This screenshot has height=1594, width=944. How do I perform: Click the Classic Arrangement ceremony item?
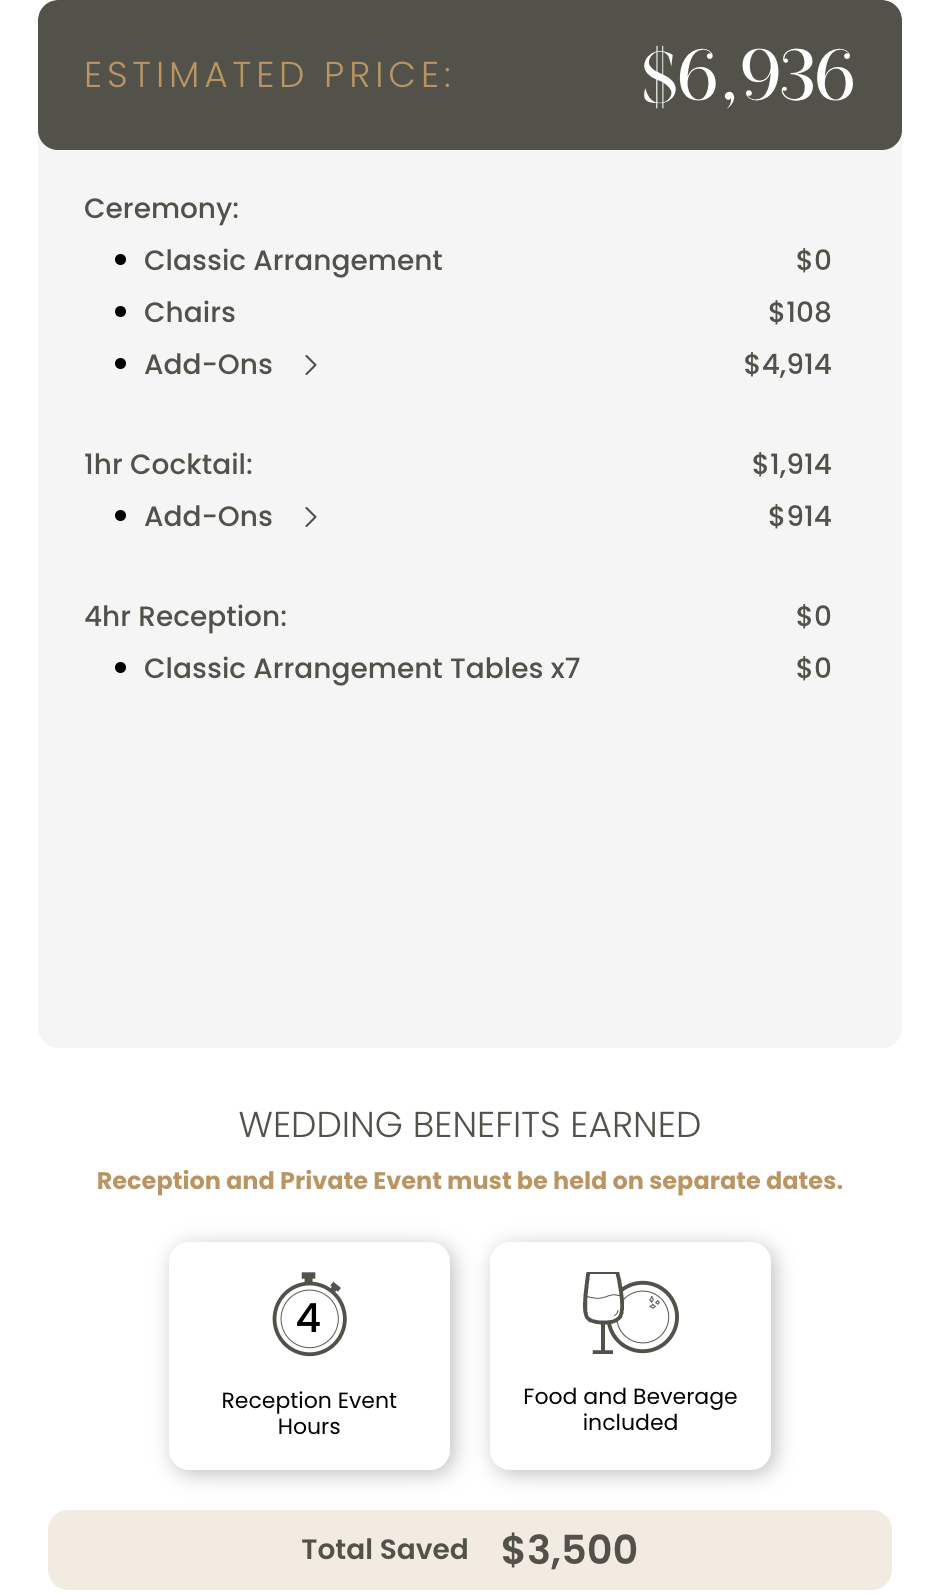(293, 261)
